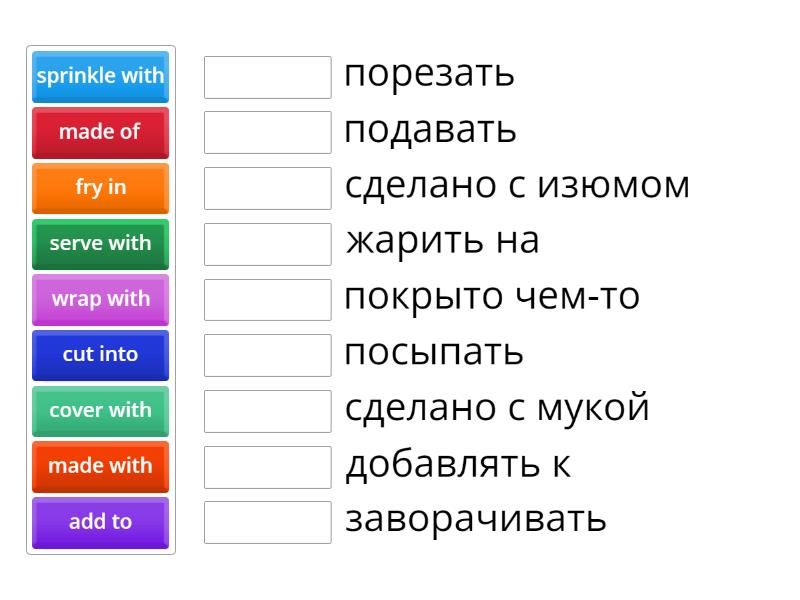Select the blank slot next to 'посыпать'

coord(267,355)
